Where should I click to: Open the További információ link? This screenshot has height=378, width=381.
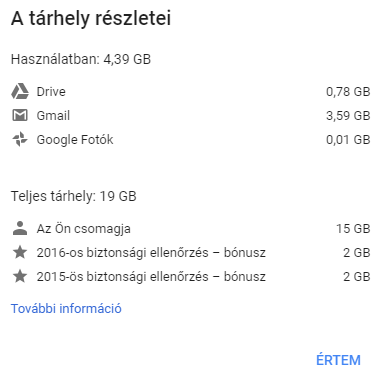(66, 308)
